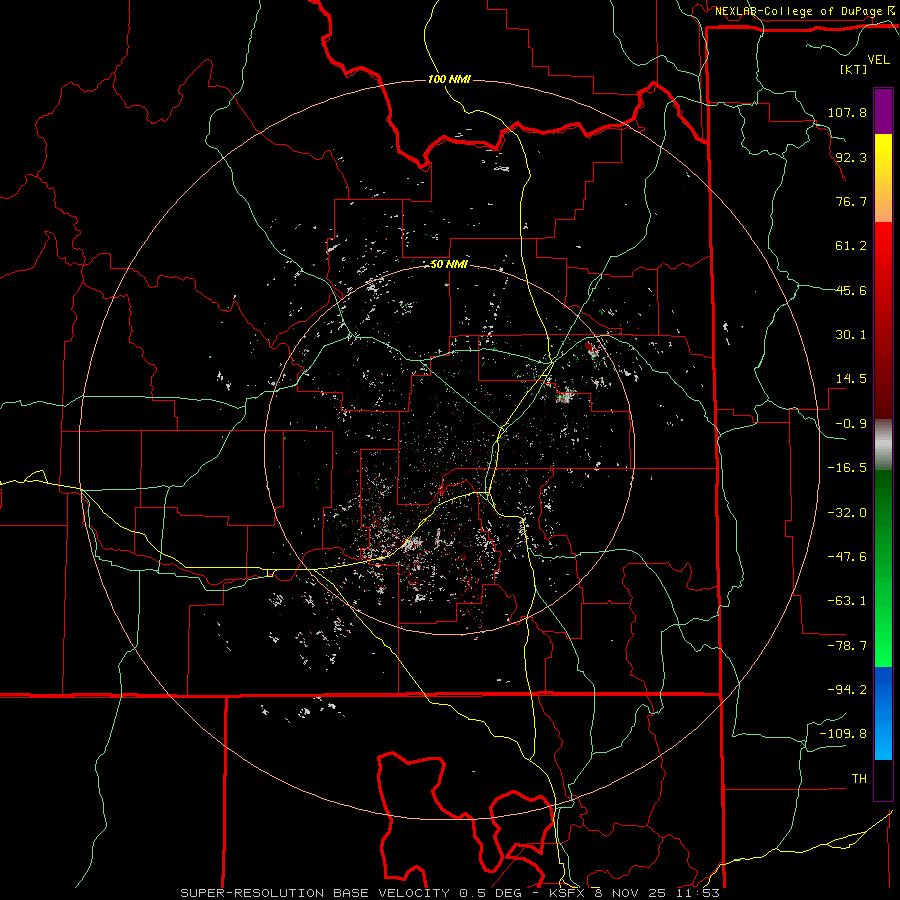The width and height of the screenshot is (900, 900).
Task: Click the 30.1 scale value
Action: (851, 335)
